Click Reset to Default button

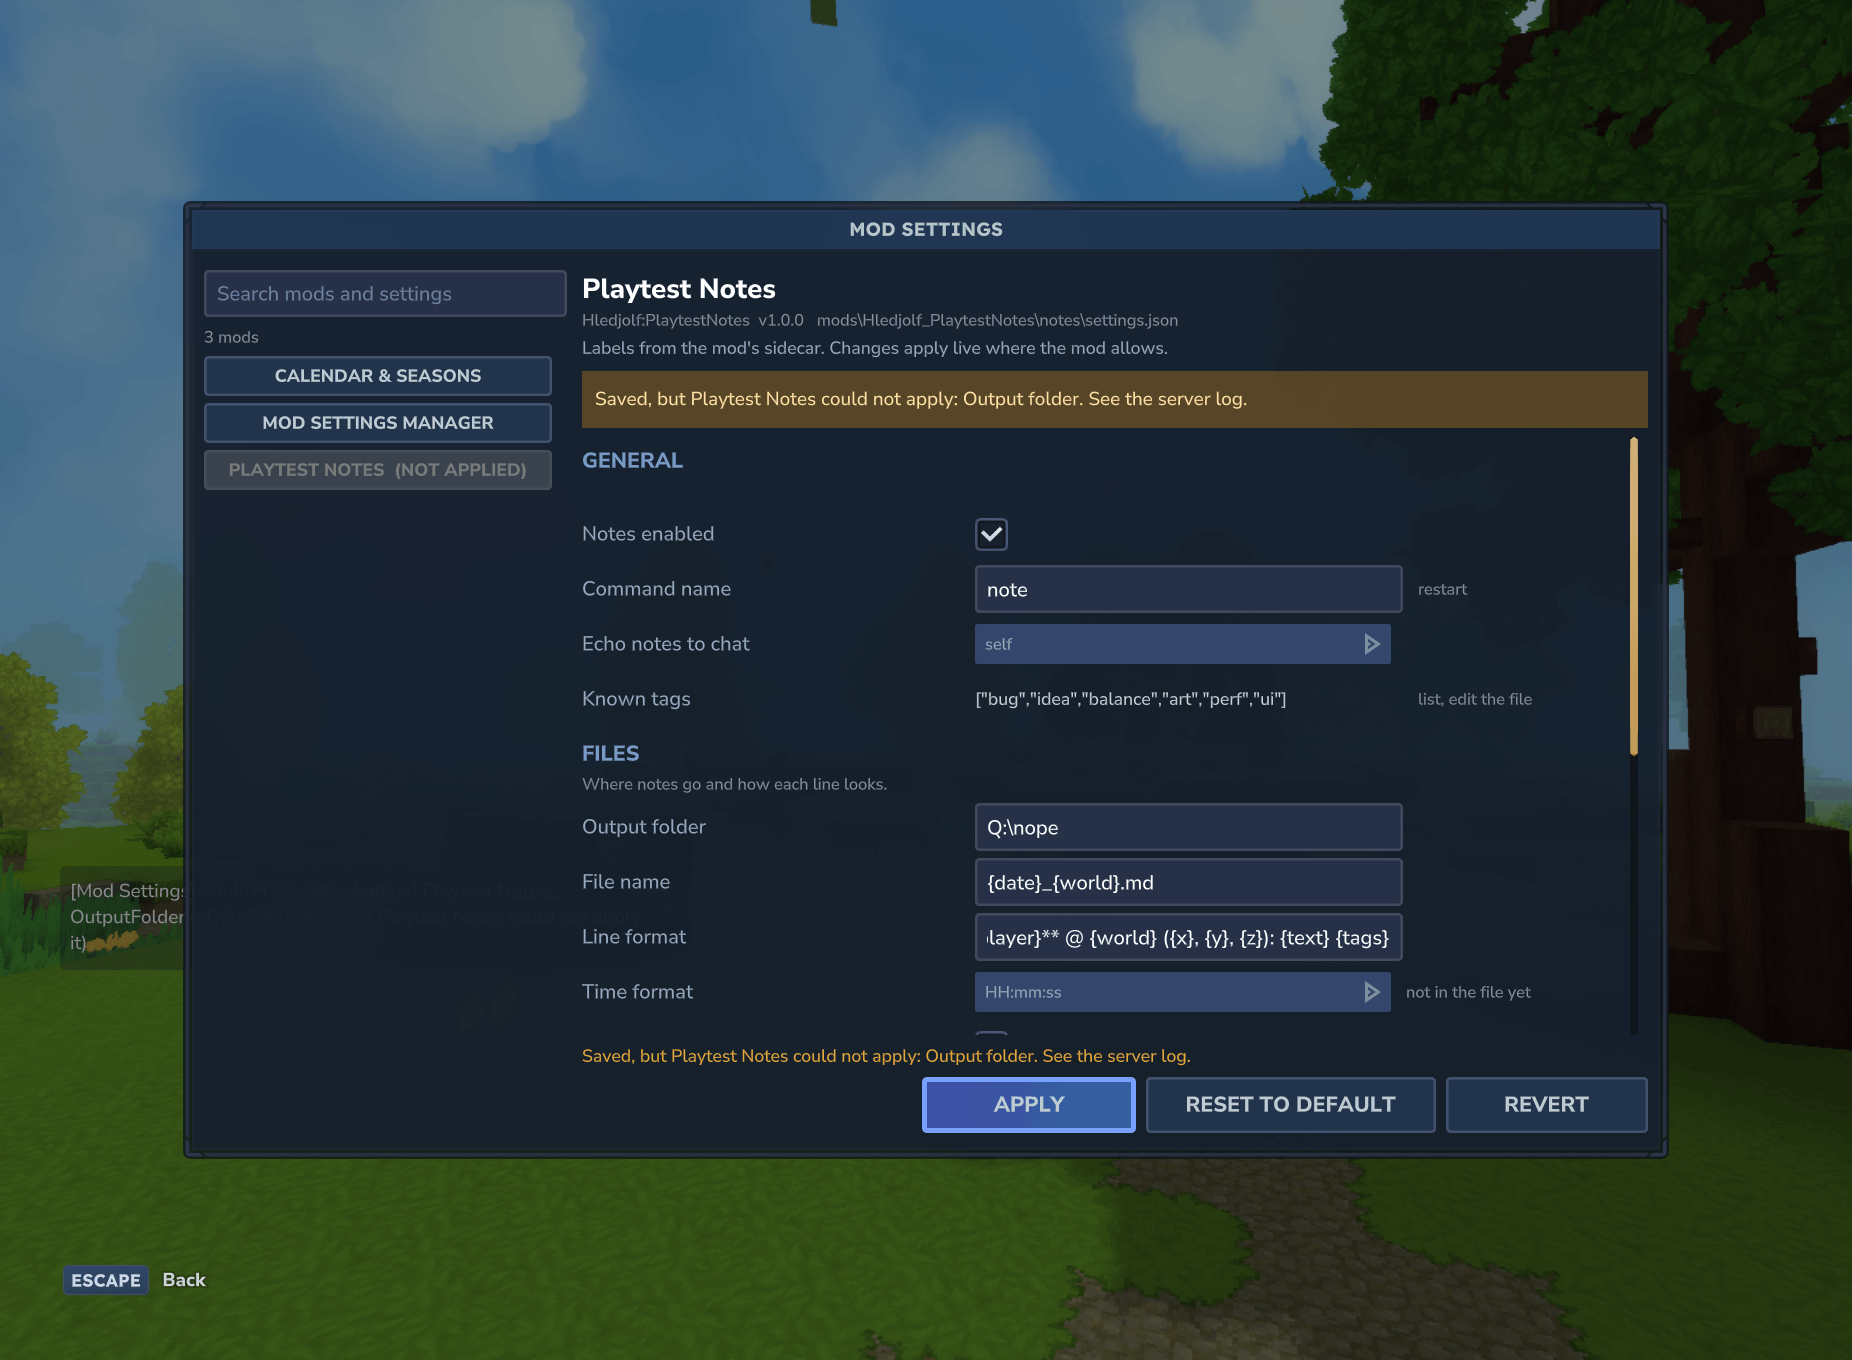(x=1290, y=1105)
